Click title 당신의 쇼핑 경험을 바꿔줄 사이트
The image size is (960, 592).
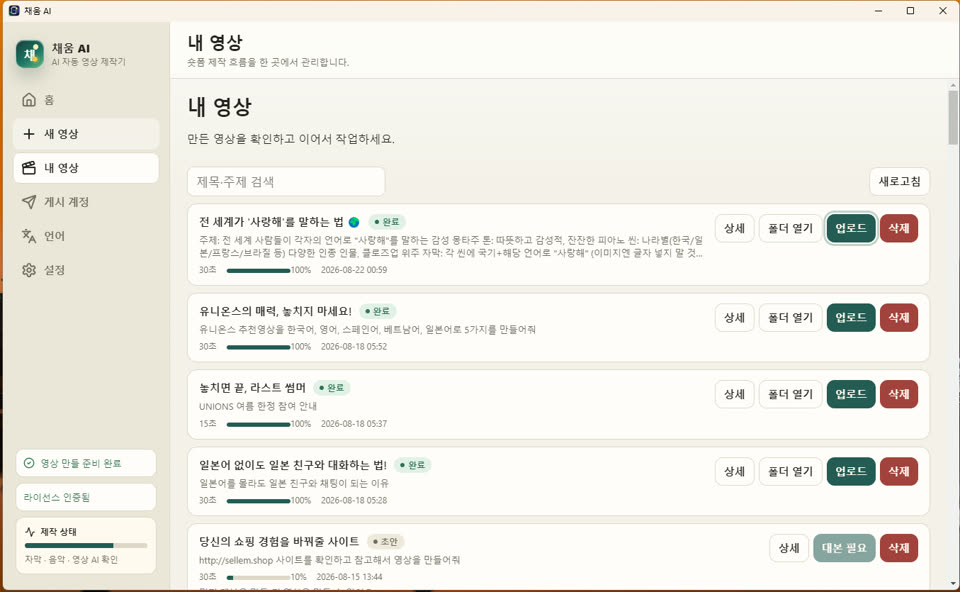pos(279,541)
